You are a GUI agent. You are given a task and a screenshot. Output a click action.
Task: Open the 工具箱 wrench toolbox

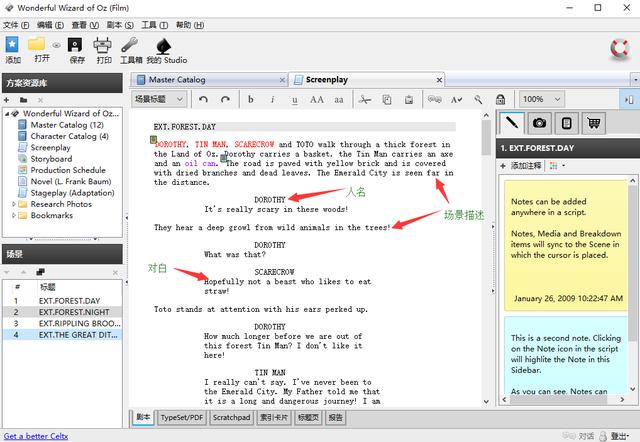tap(129, 45)
